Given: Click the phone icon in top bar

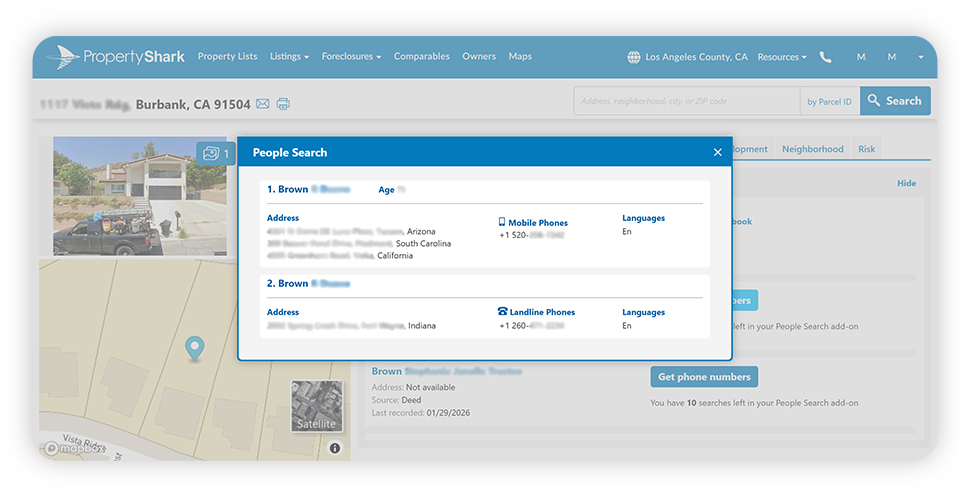Looking at the screenshot, I should click(x=825, y=57).
